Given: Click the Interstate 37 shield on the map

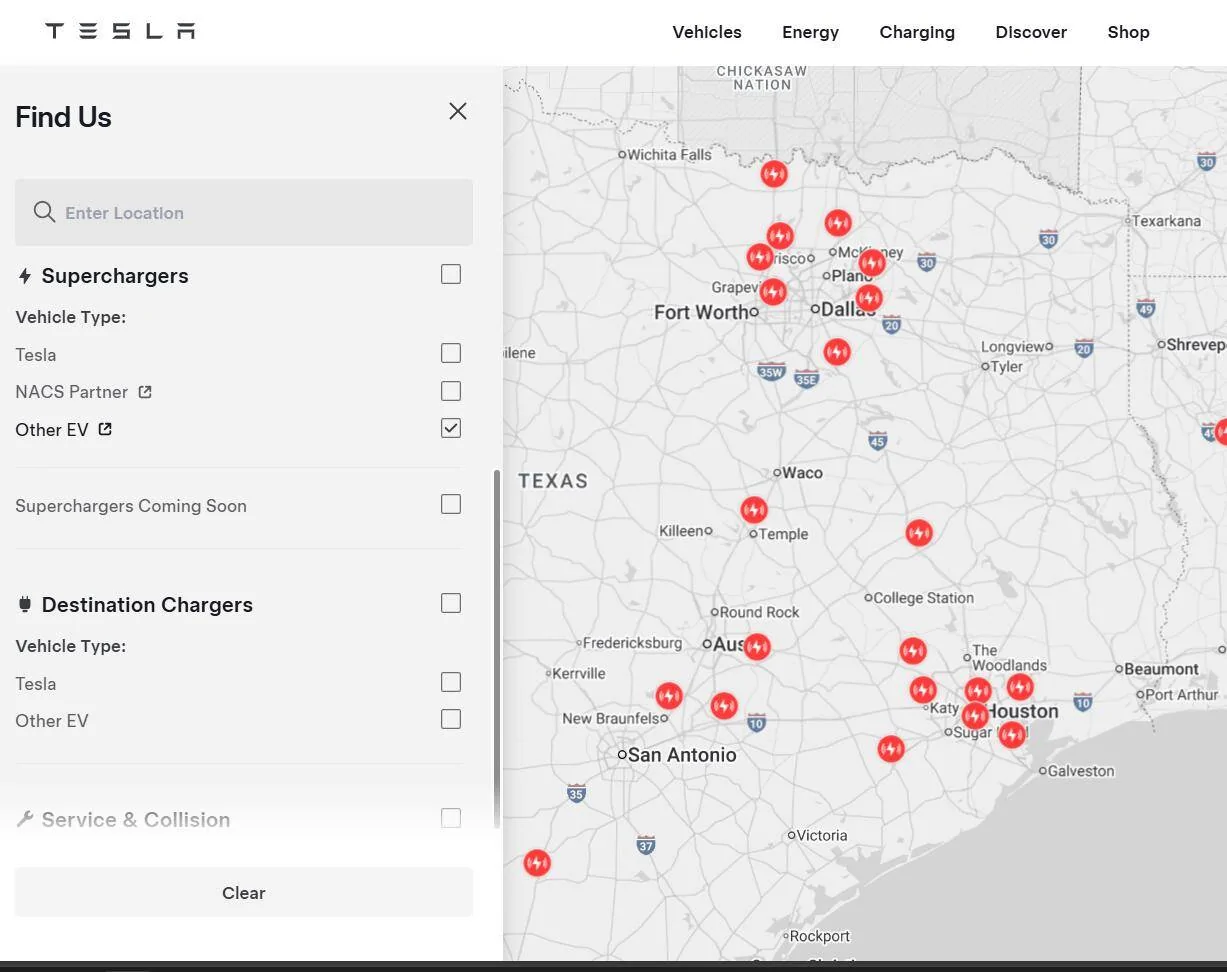Looking at the screenshot, I should (646, 845).
